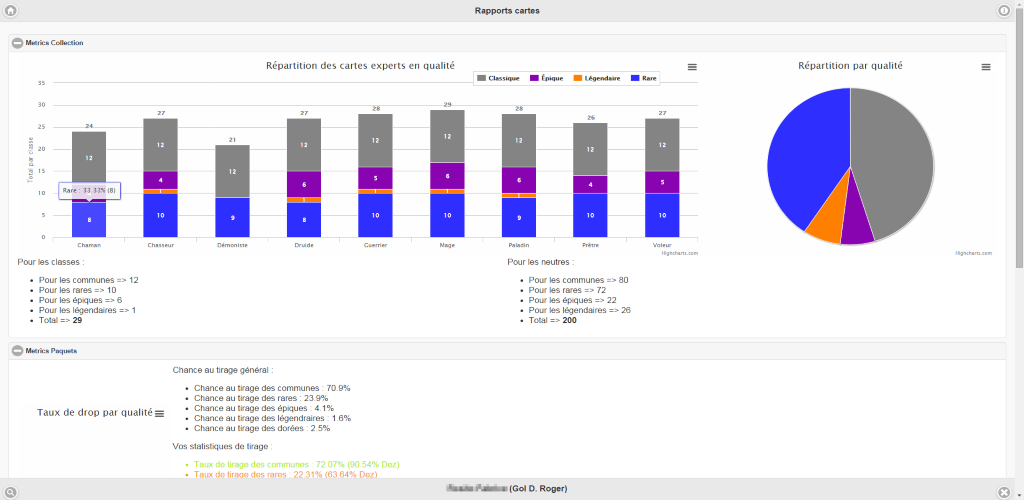Viewport: 1024px width, 500px height.
Task: Click 'Pour les communes => 12' line
Action: (x=89, y=280)
